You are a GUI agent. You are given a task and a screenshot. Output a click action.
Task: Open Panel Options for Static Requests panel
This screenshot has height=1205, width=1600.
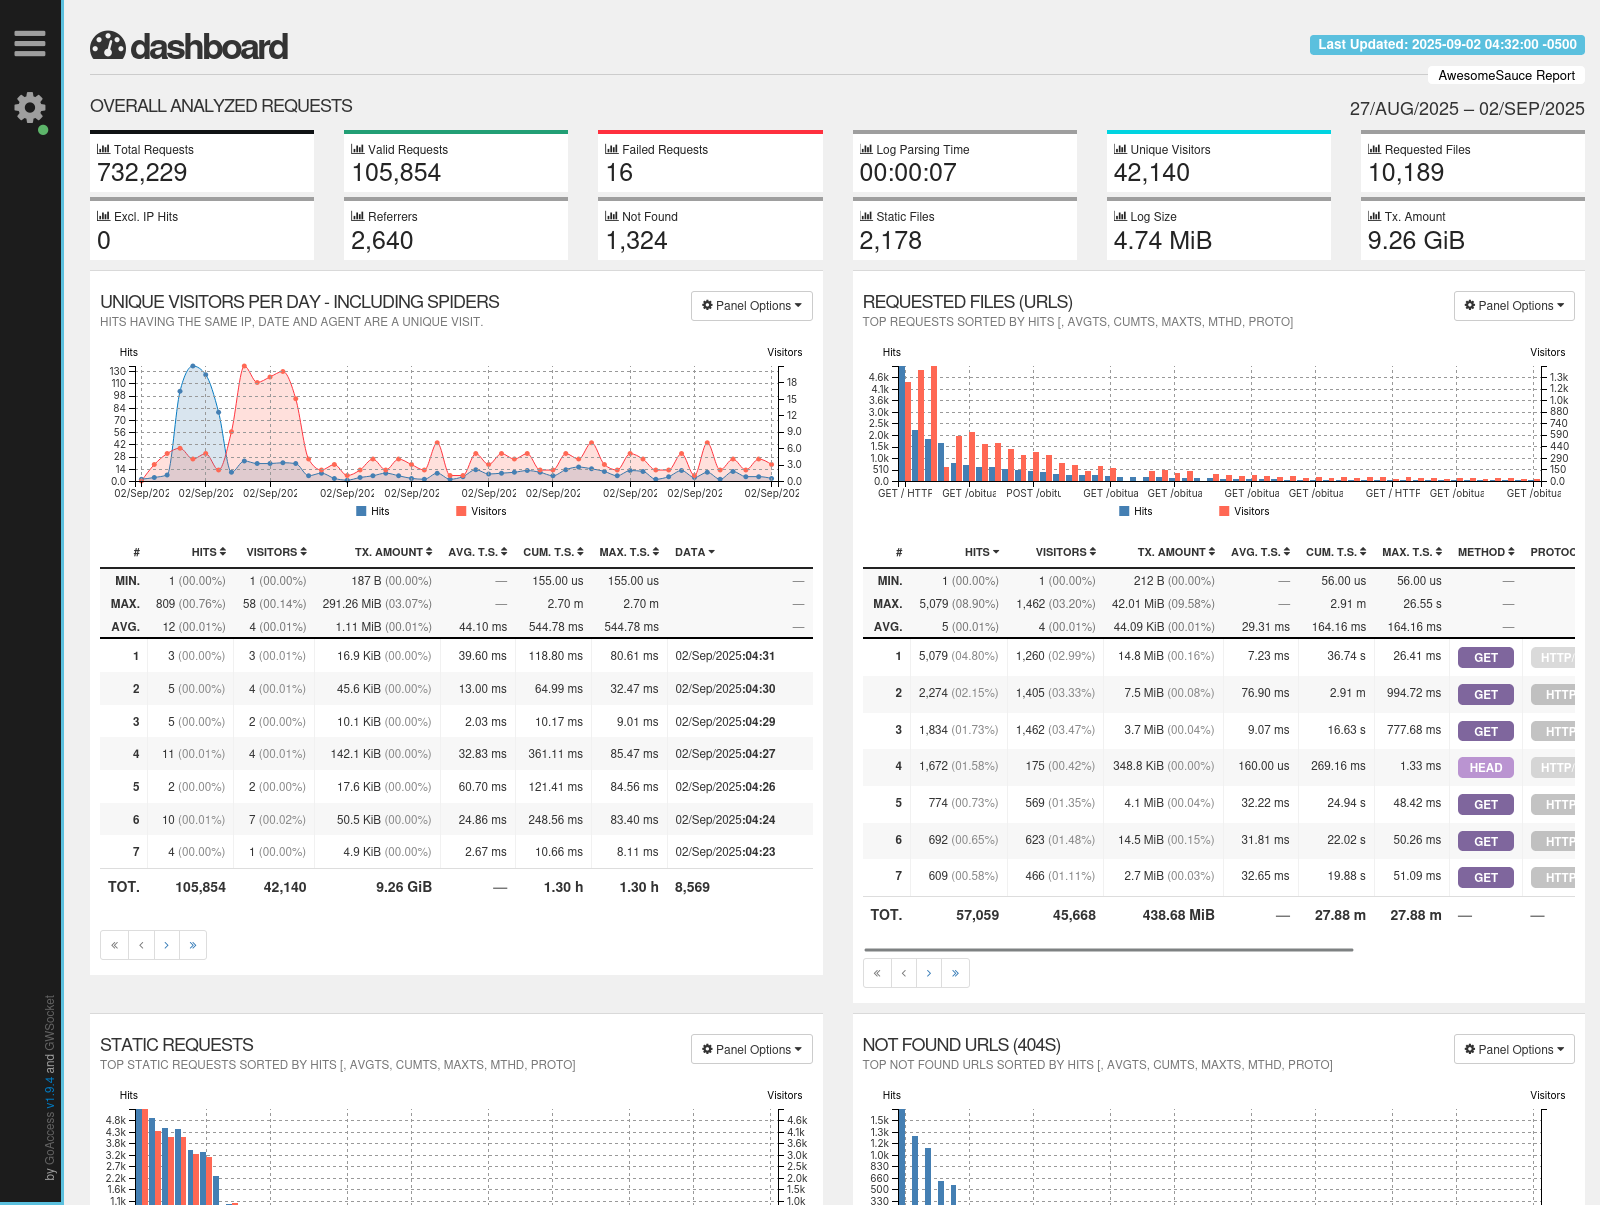(752, 1049)
